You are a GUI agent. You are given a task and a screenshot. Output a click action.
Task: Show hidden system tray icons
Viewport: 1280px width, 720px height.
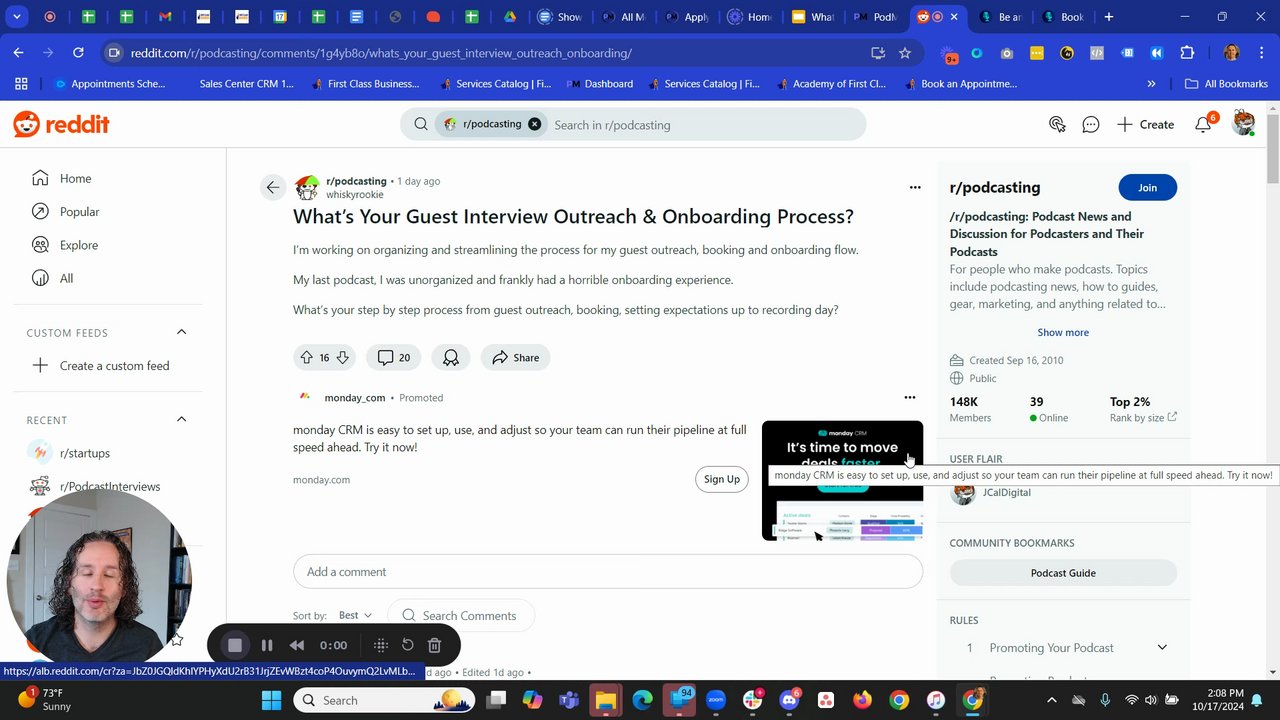point(1051,700)
